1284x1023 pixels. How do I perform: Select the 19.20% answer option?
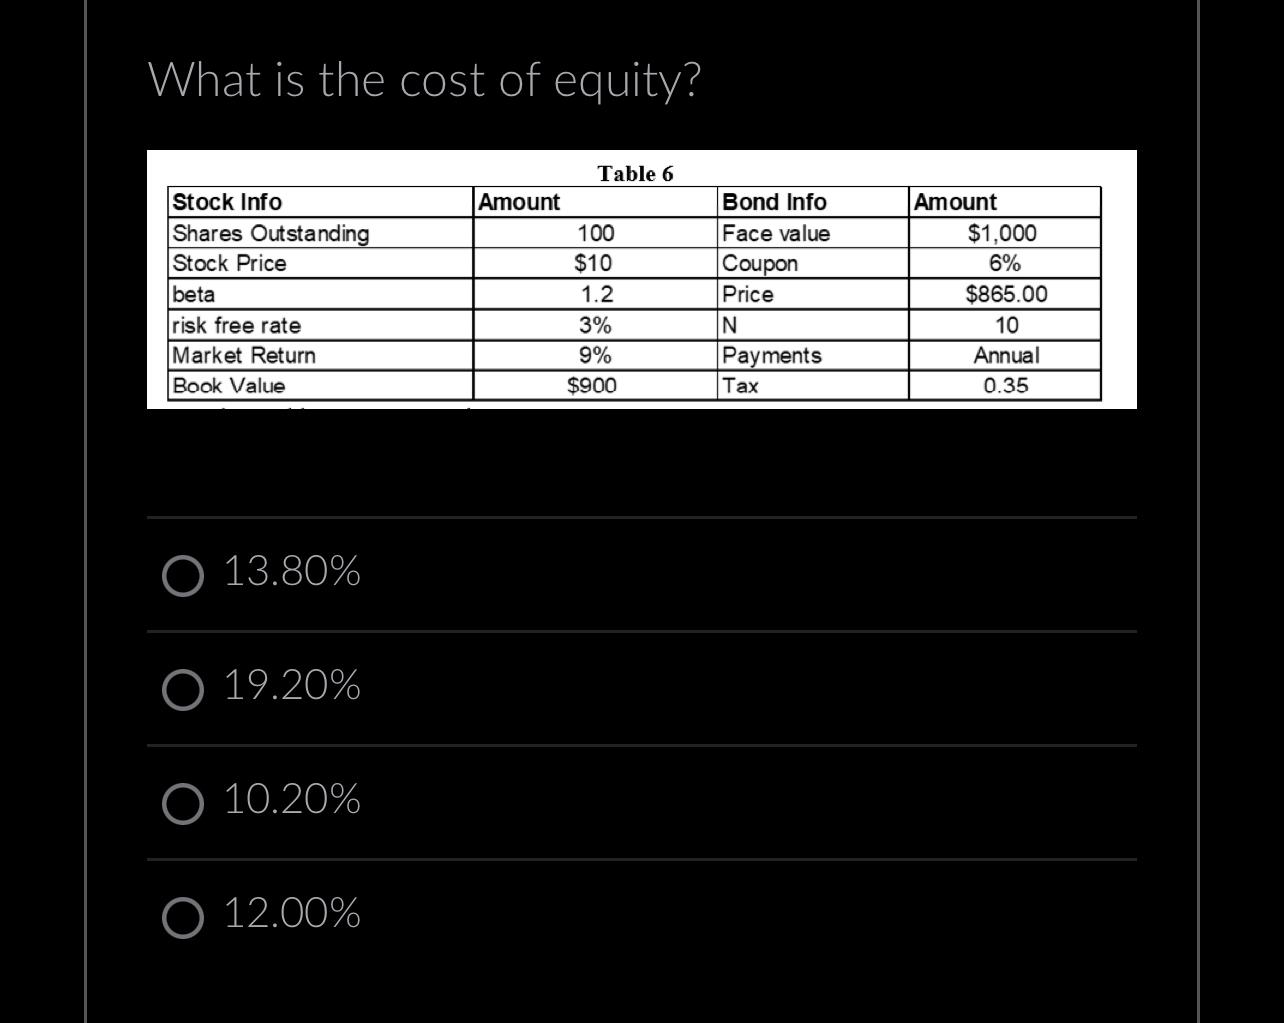183,688
